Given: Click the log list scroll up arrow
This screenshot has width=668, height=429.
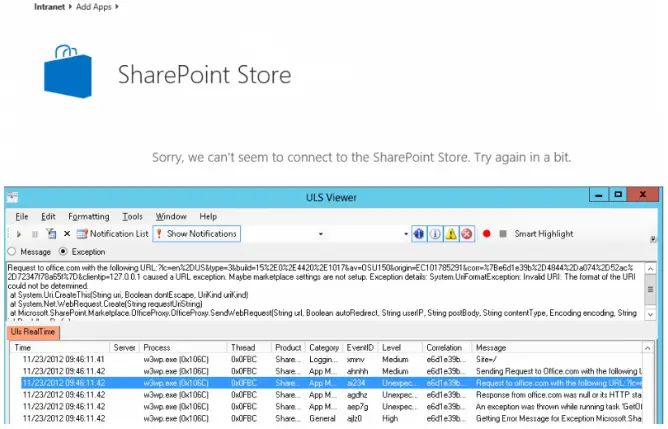Looking at the screenshot, I should (647, 348).
